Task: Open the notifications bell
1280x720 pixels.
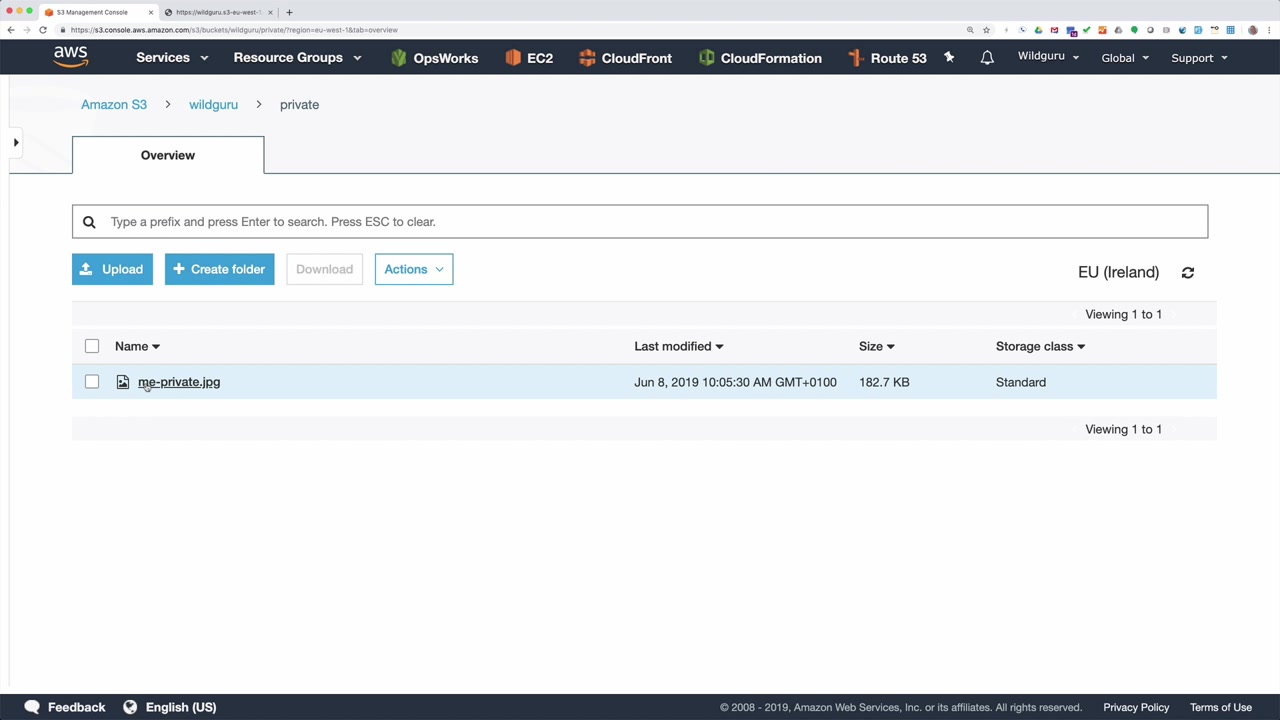Action: (987, 58)
